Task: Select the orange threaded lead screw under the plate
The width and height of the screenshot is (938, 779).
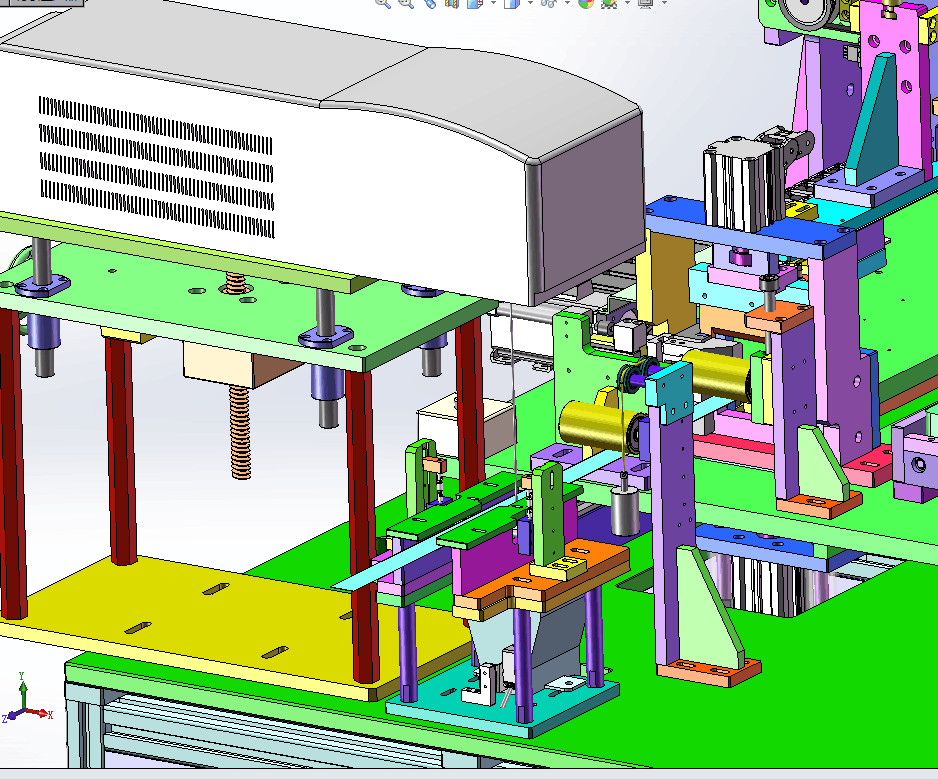Action: click(240, 432)
